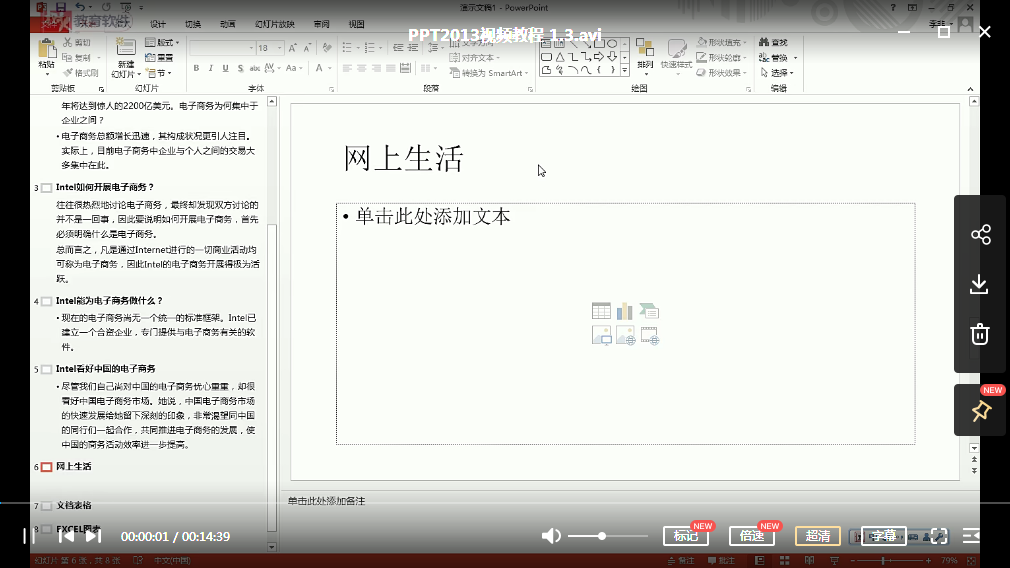The image size is (1010, 568).
Task: Delete the video using the trash icon
Action: coord(980,334)
